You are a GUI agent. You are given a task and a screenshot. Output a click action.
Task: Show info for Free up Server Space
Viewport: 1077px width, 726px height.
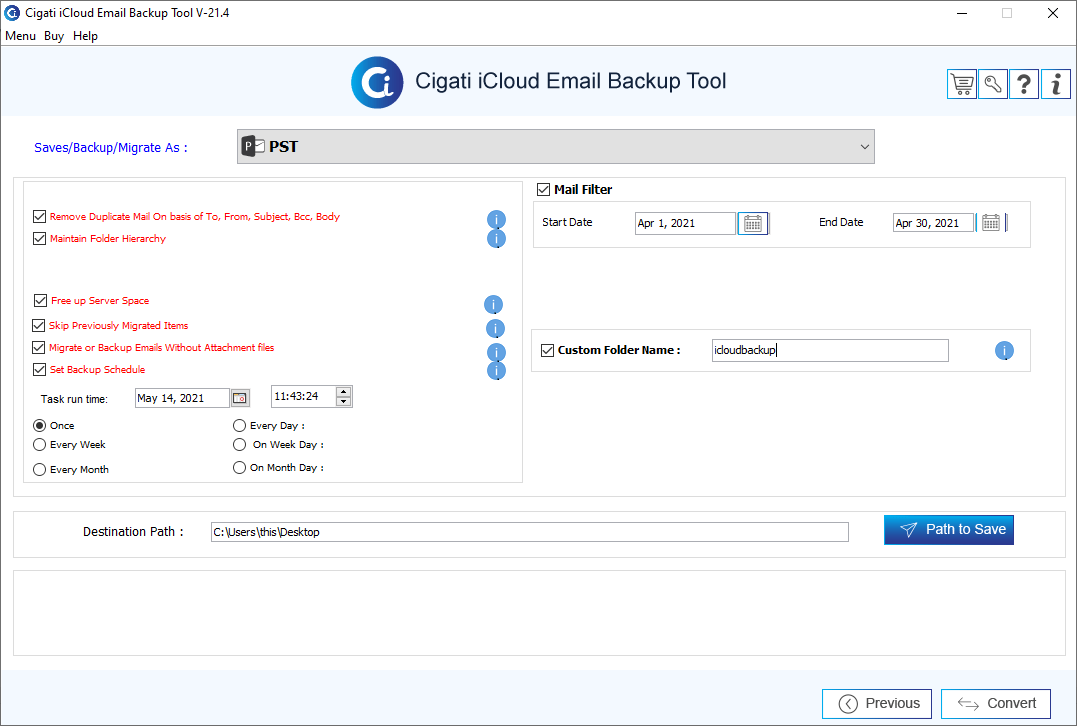tap(493, 304)
